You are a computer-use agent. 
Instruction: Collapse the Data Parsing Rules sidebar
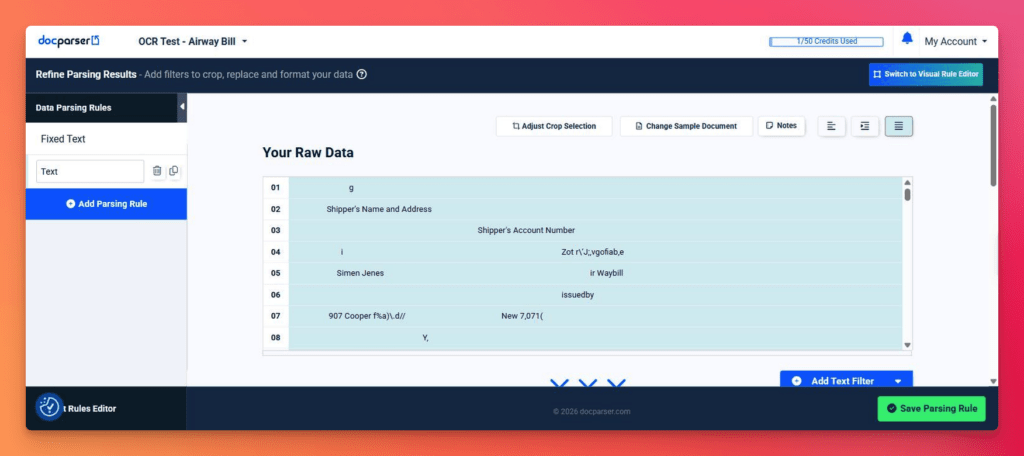click(x=182, y=107)
